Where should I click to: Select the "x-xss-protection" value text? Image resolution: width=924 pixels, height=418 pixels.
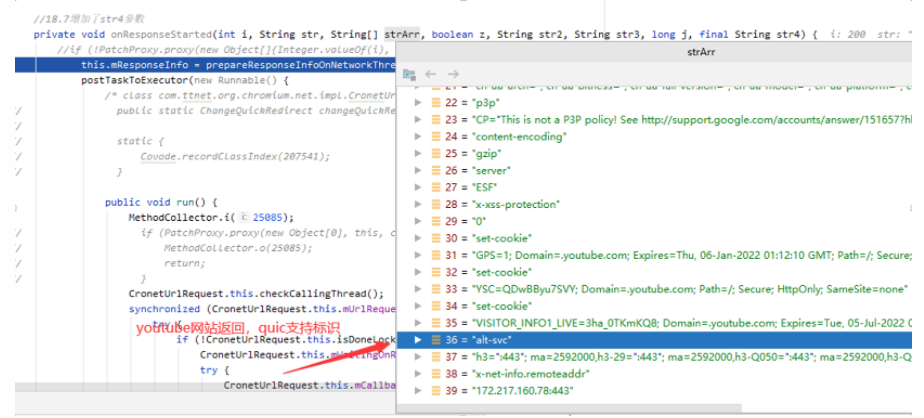pyautogui.click(x=515, y=205)
